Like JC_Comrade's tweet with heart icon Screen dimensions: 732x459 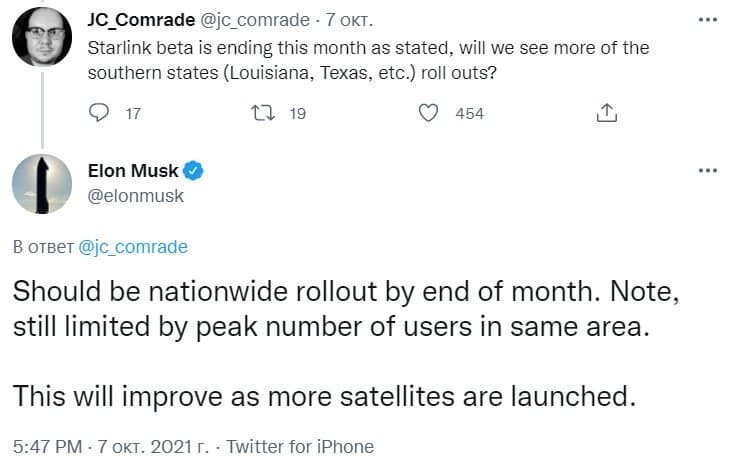click(x=429, y=113)
